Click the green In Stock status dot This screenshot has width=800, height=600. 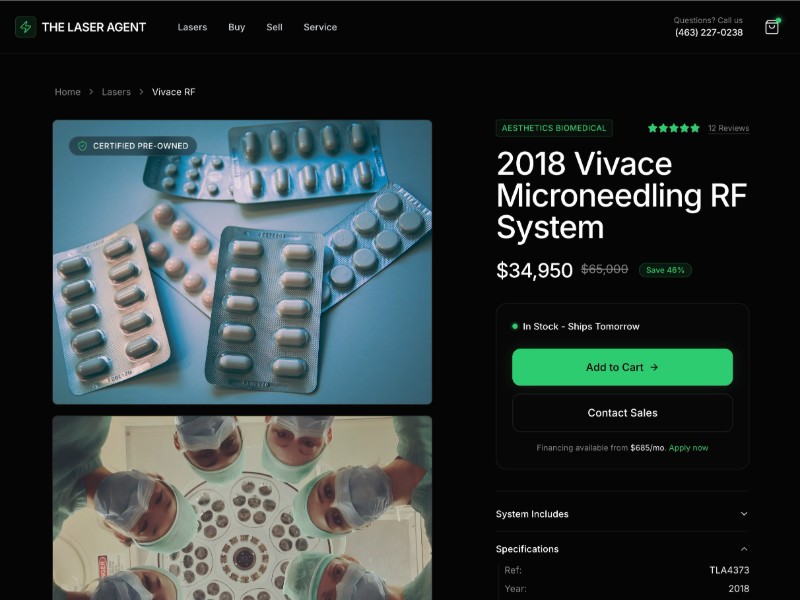(x=514, y=327)
